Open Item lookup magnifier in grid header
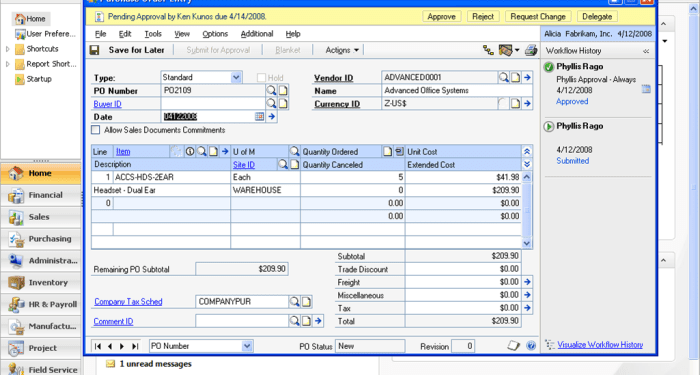700x375 pixels. (x=202, y=151)
